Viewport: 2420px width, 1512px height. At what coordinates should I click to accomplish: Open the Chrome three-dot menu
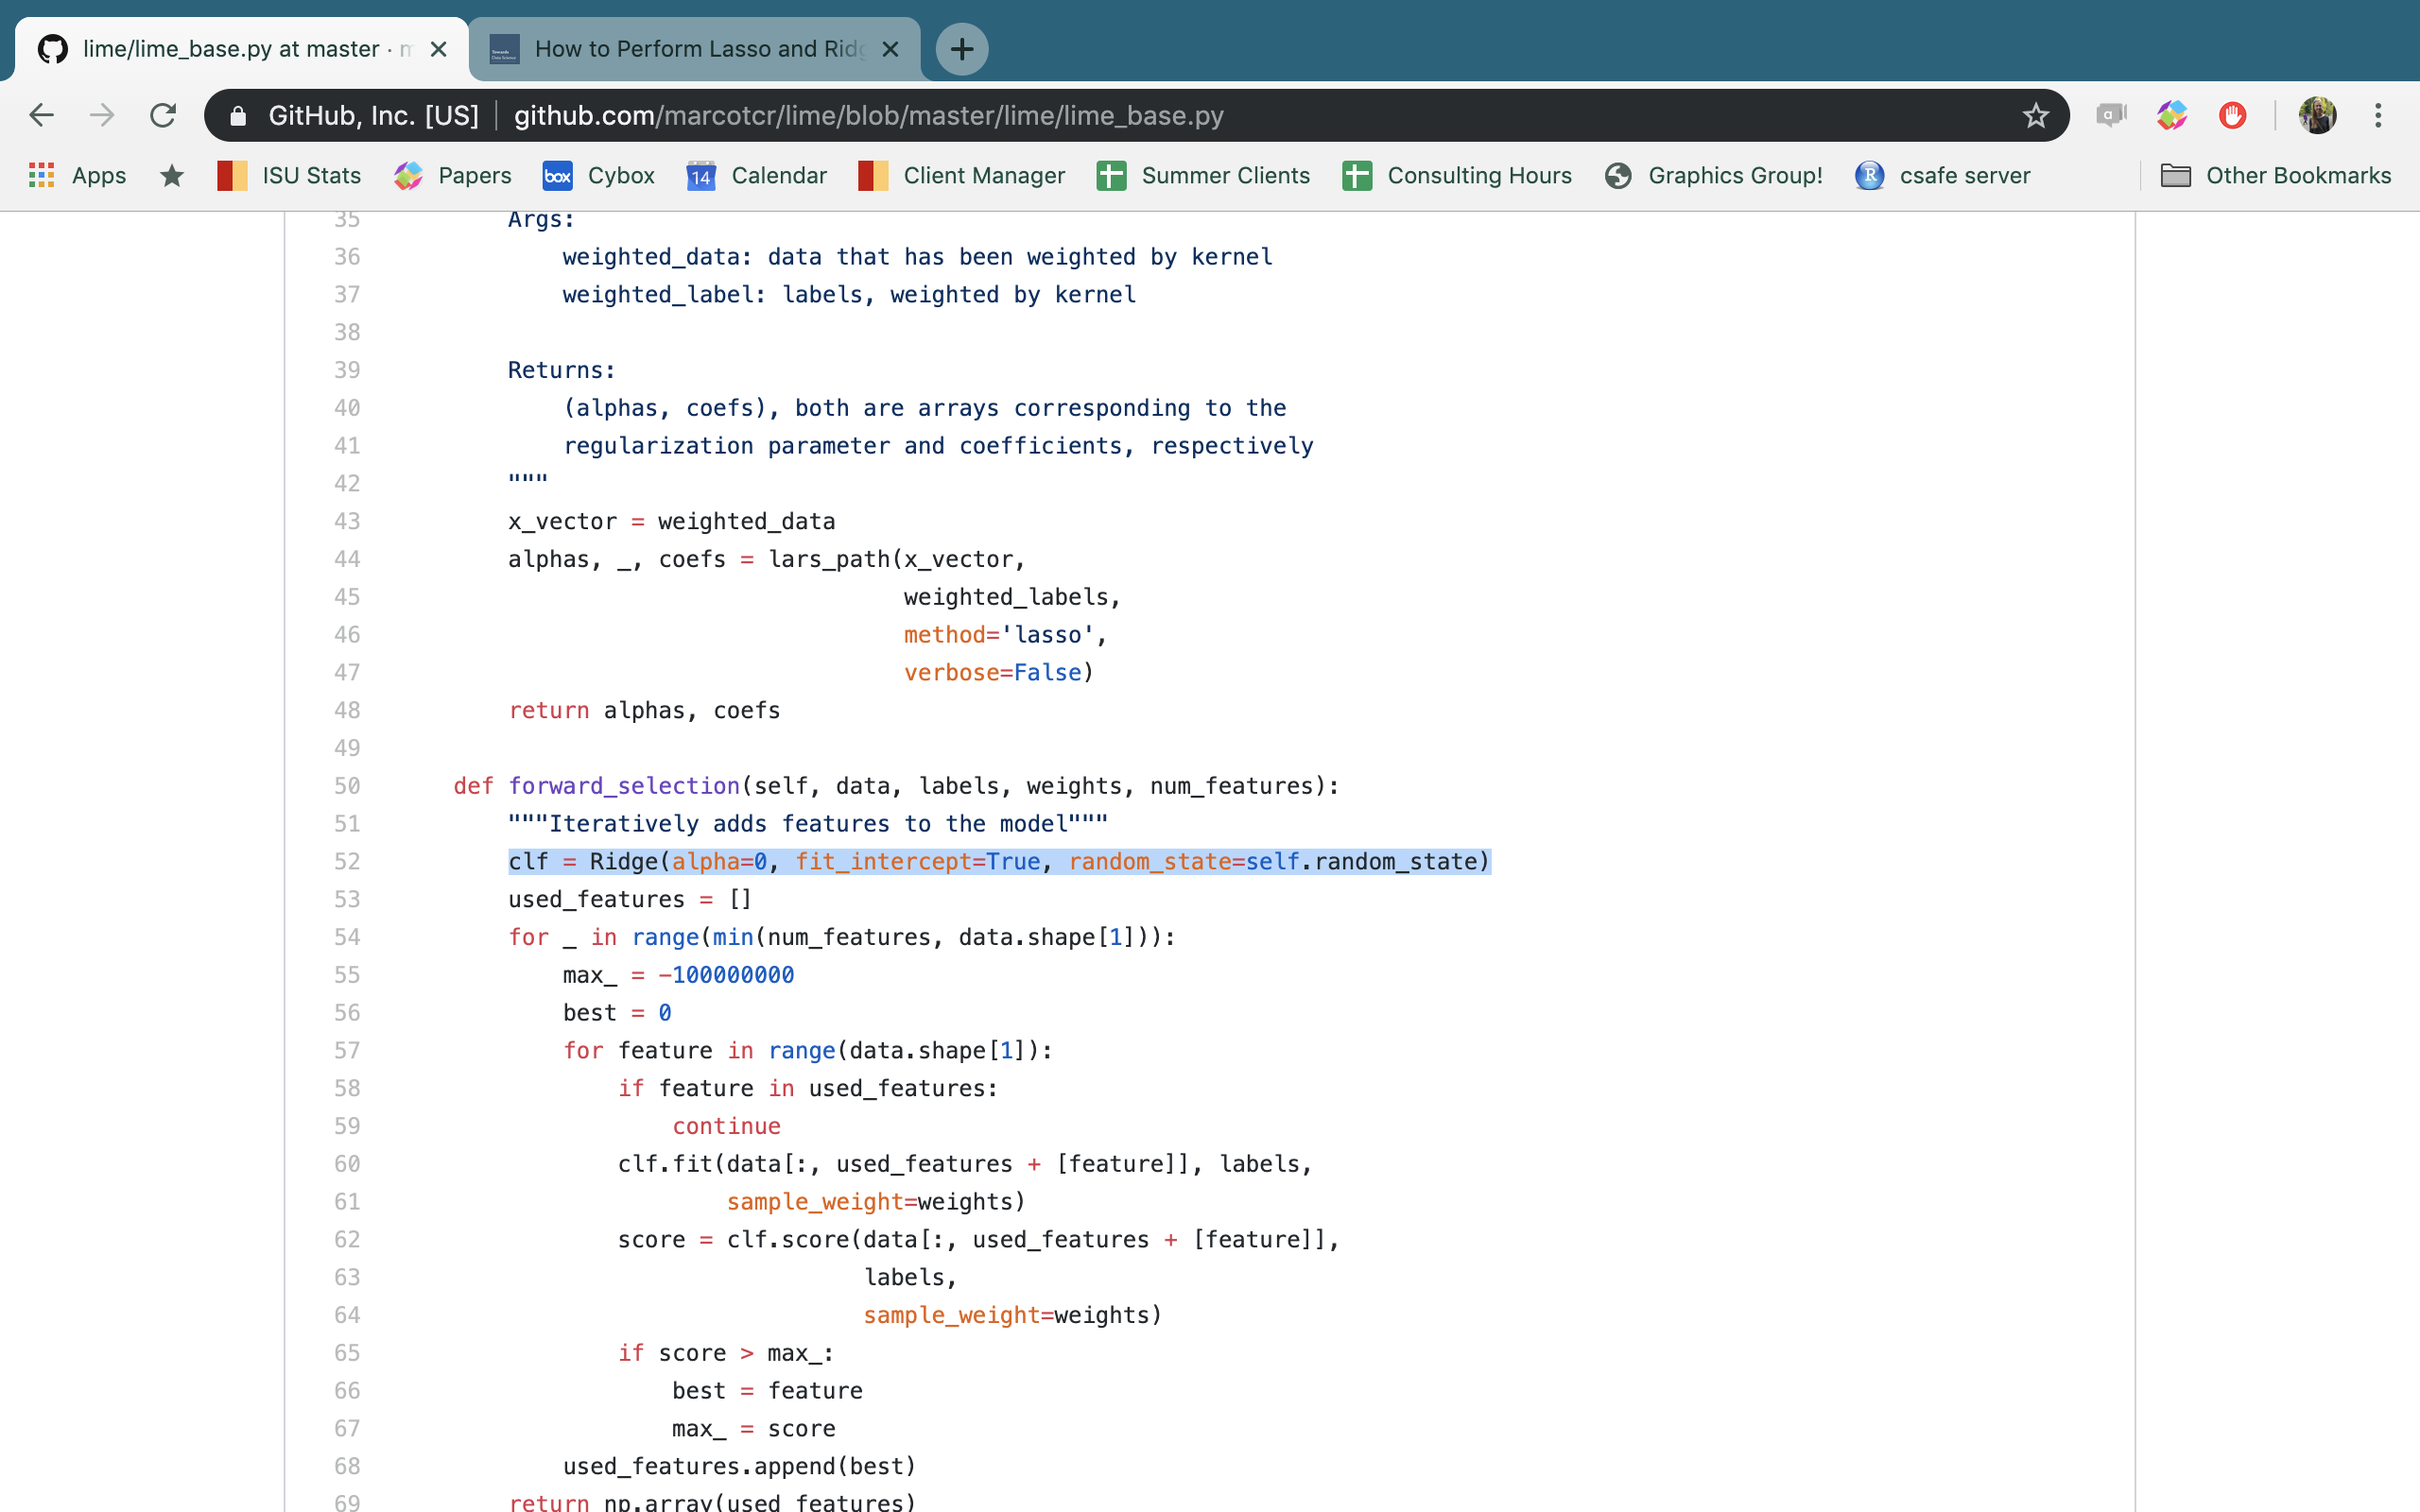tap(2378, 115)
